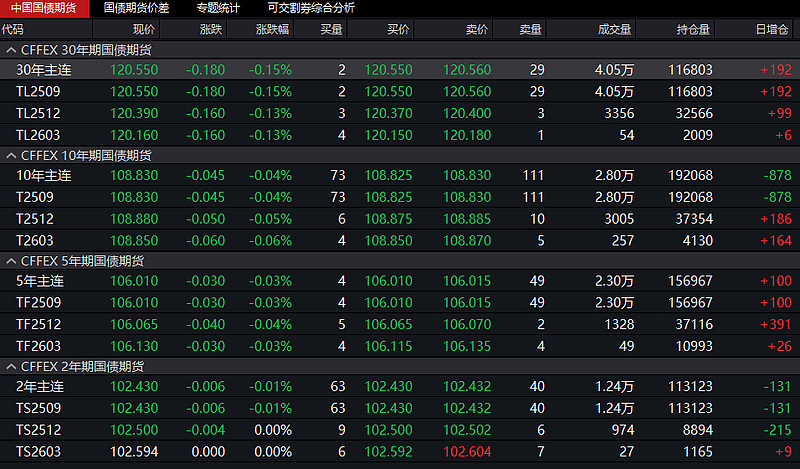Click TF2603 open interest 10993
800x469 pixels.
(694, 347)
